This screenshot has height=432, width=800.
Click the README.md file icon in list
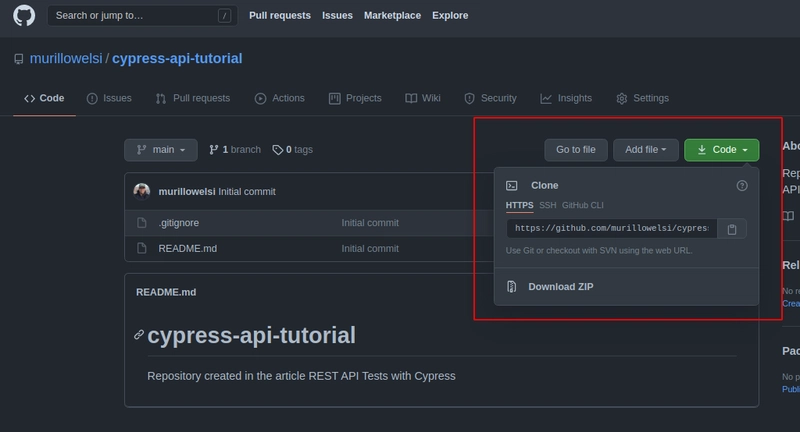tap(142, 248)
